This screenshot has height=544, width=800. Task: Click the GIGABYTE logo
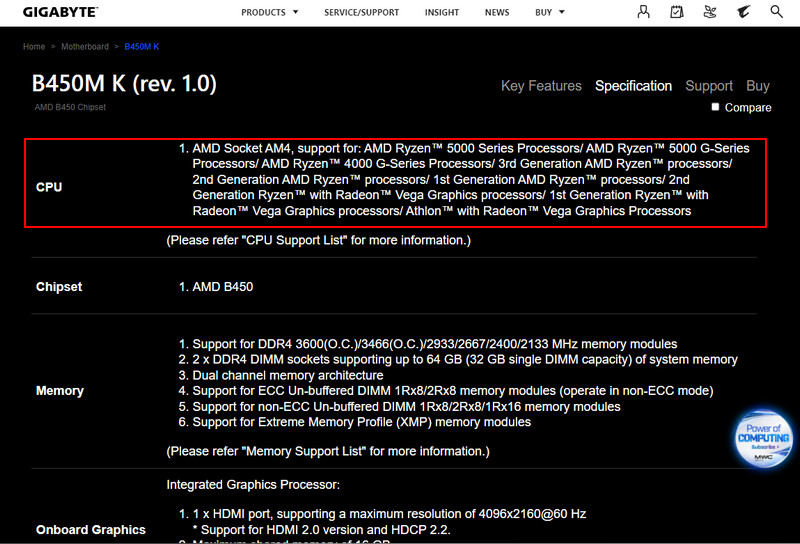coord(60,12)
